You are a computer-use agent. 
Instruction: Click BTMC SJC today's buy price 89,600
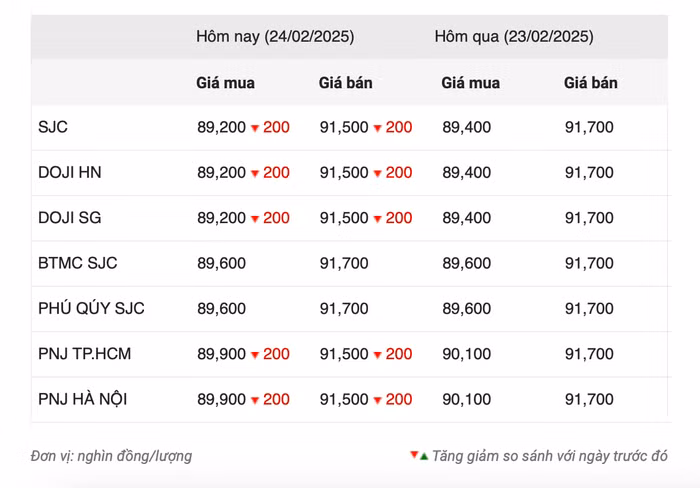[x=221, y=263]
